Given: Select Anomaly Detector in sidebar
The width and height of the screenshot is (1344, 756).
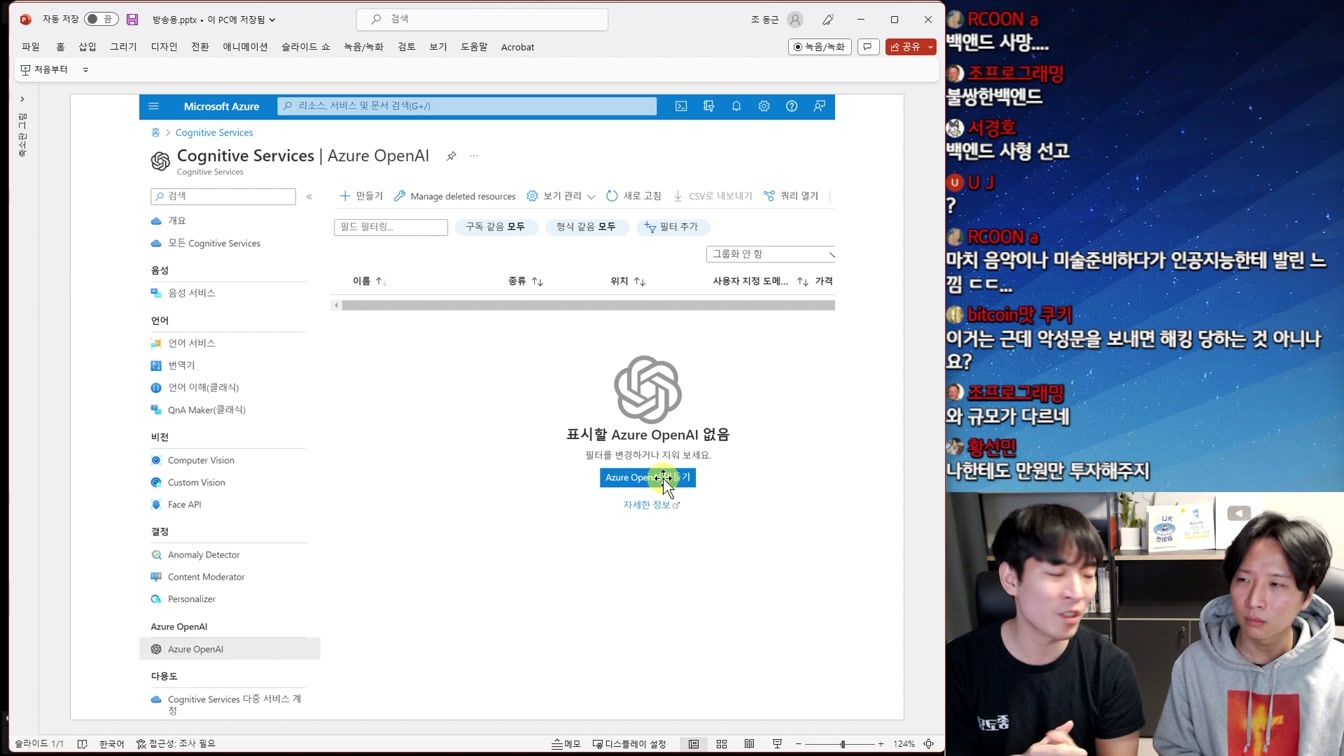Looking at the screenshot, I should pyautogui.click(x=203, y=555).
